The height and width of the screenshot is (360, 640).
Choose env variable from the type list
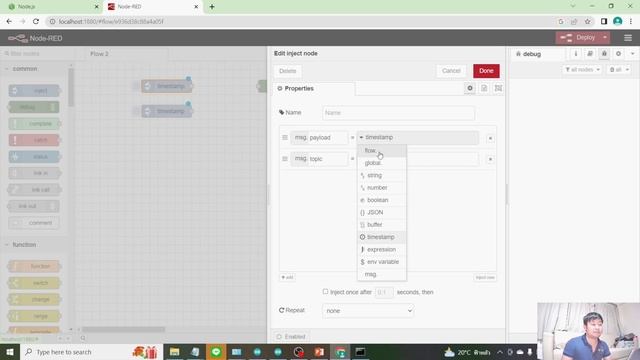pos(382,262)
